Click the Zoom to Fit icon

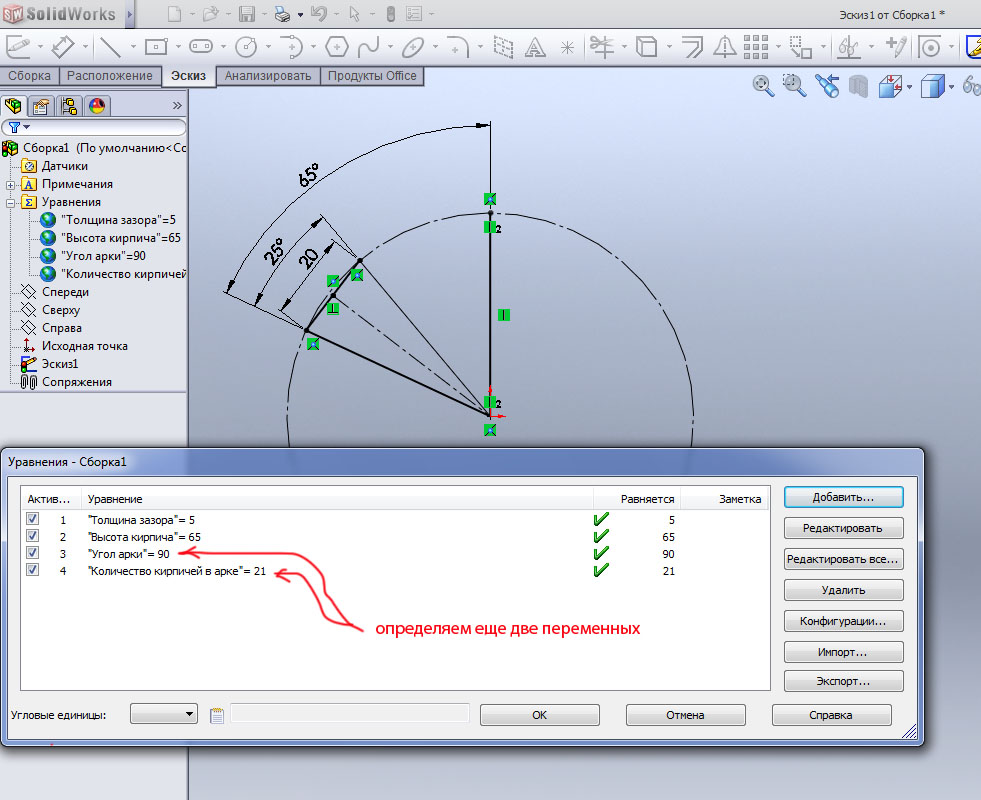(763, 87)
